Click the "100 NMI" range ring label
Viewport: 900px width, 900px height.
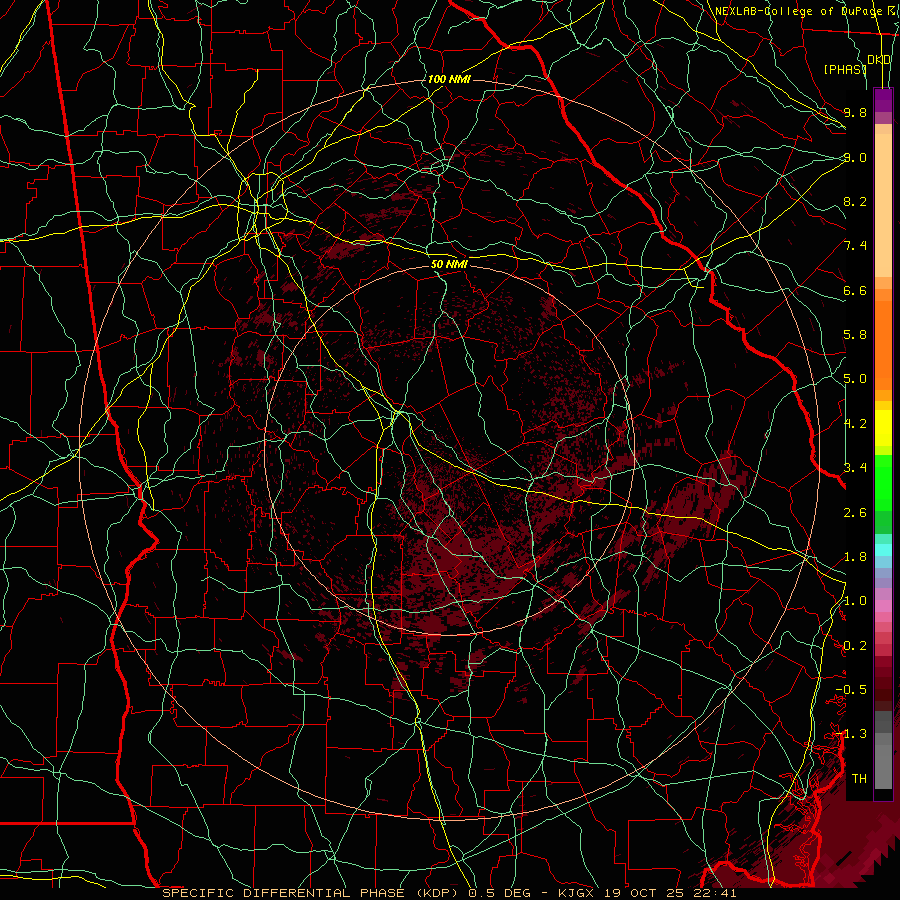pos(449,79)
